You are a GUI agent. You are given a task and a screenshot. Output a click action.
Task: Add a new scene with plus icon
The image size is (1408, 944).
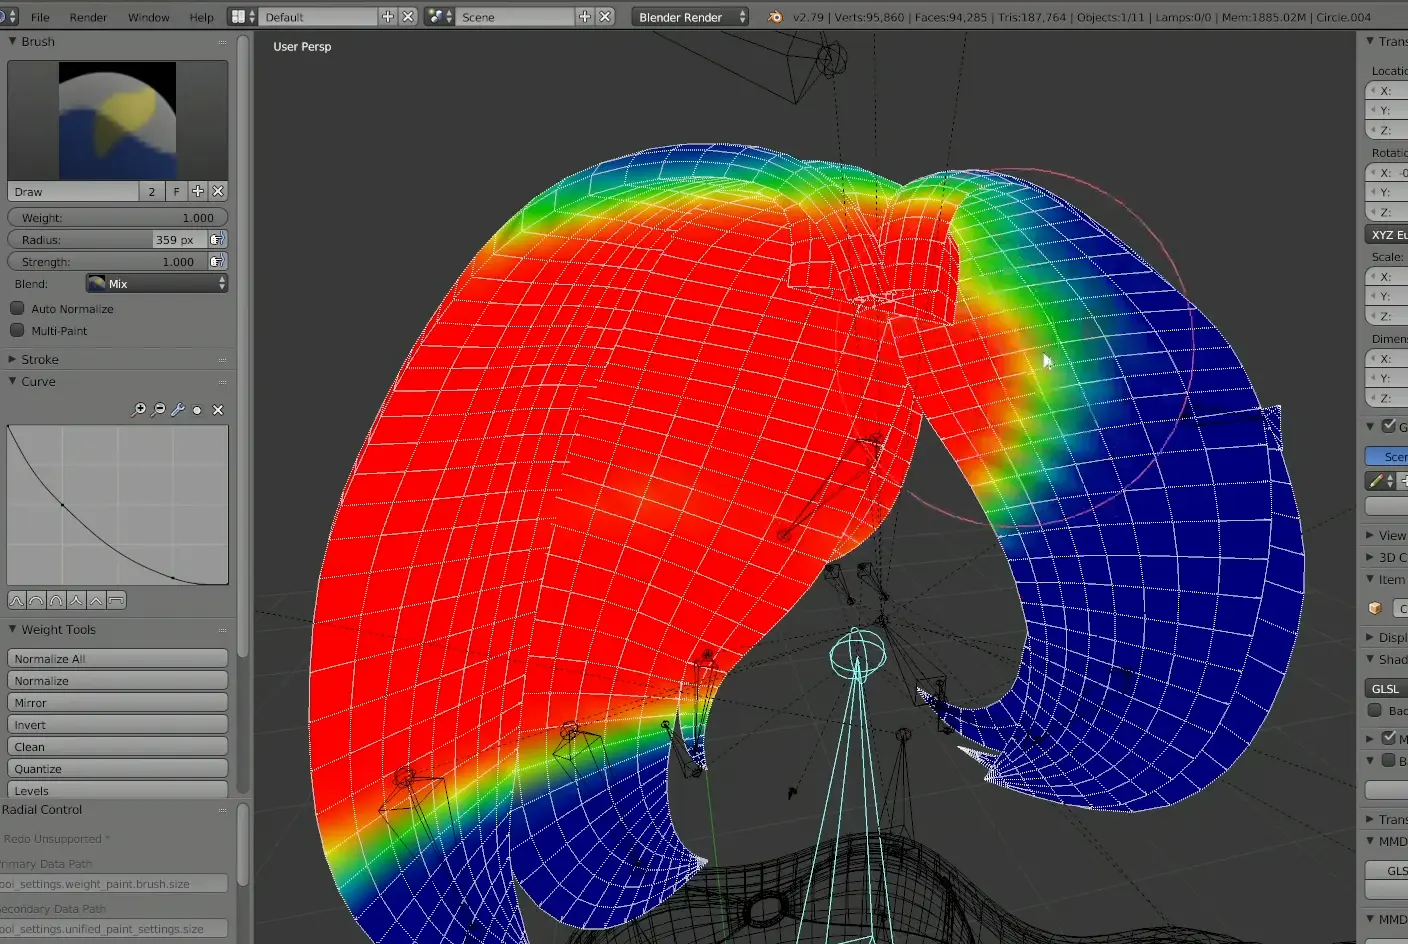(585, 17)
